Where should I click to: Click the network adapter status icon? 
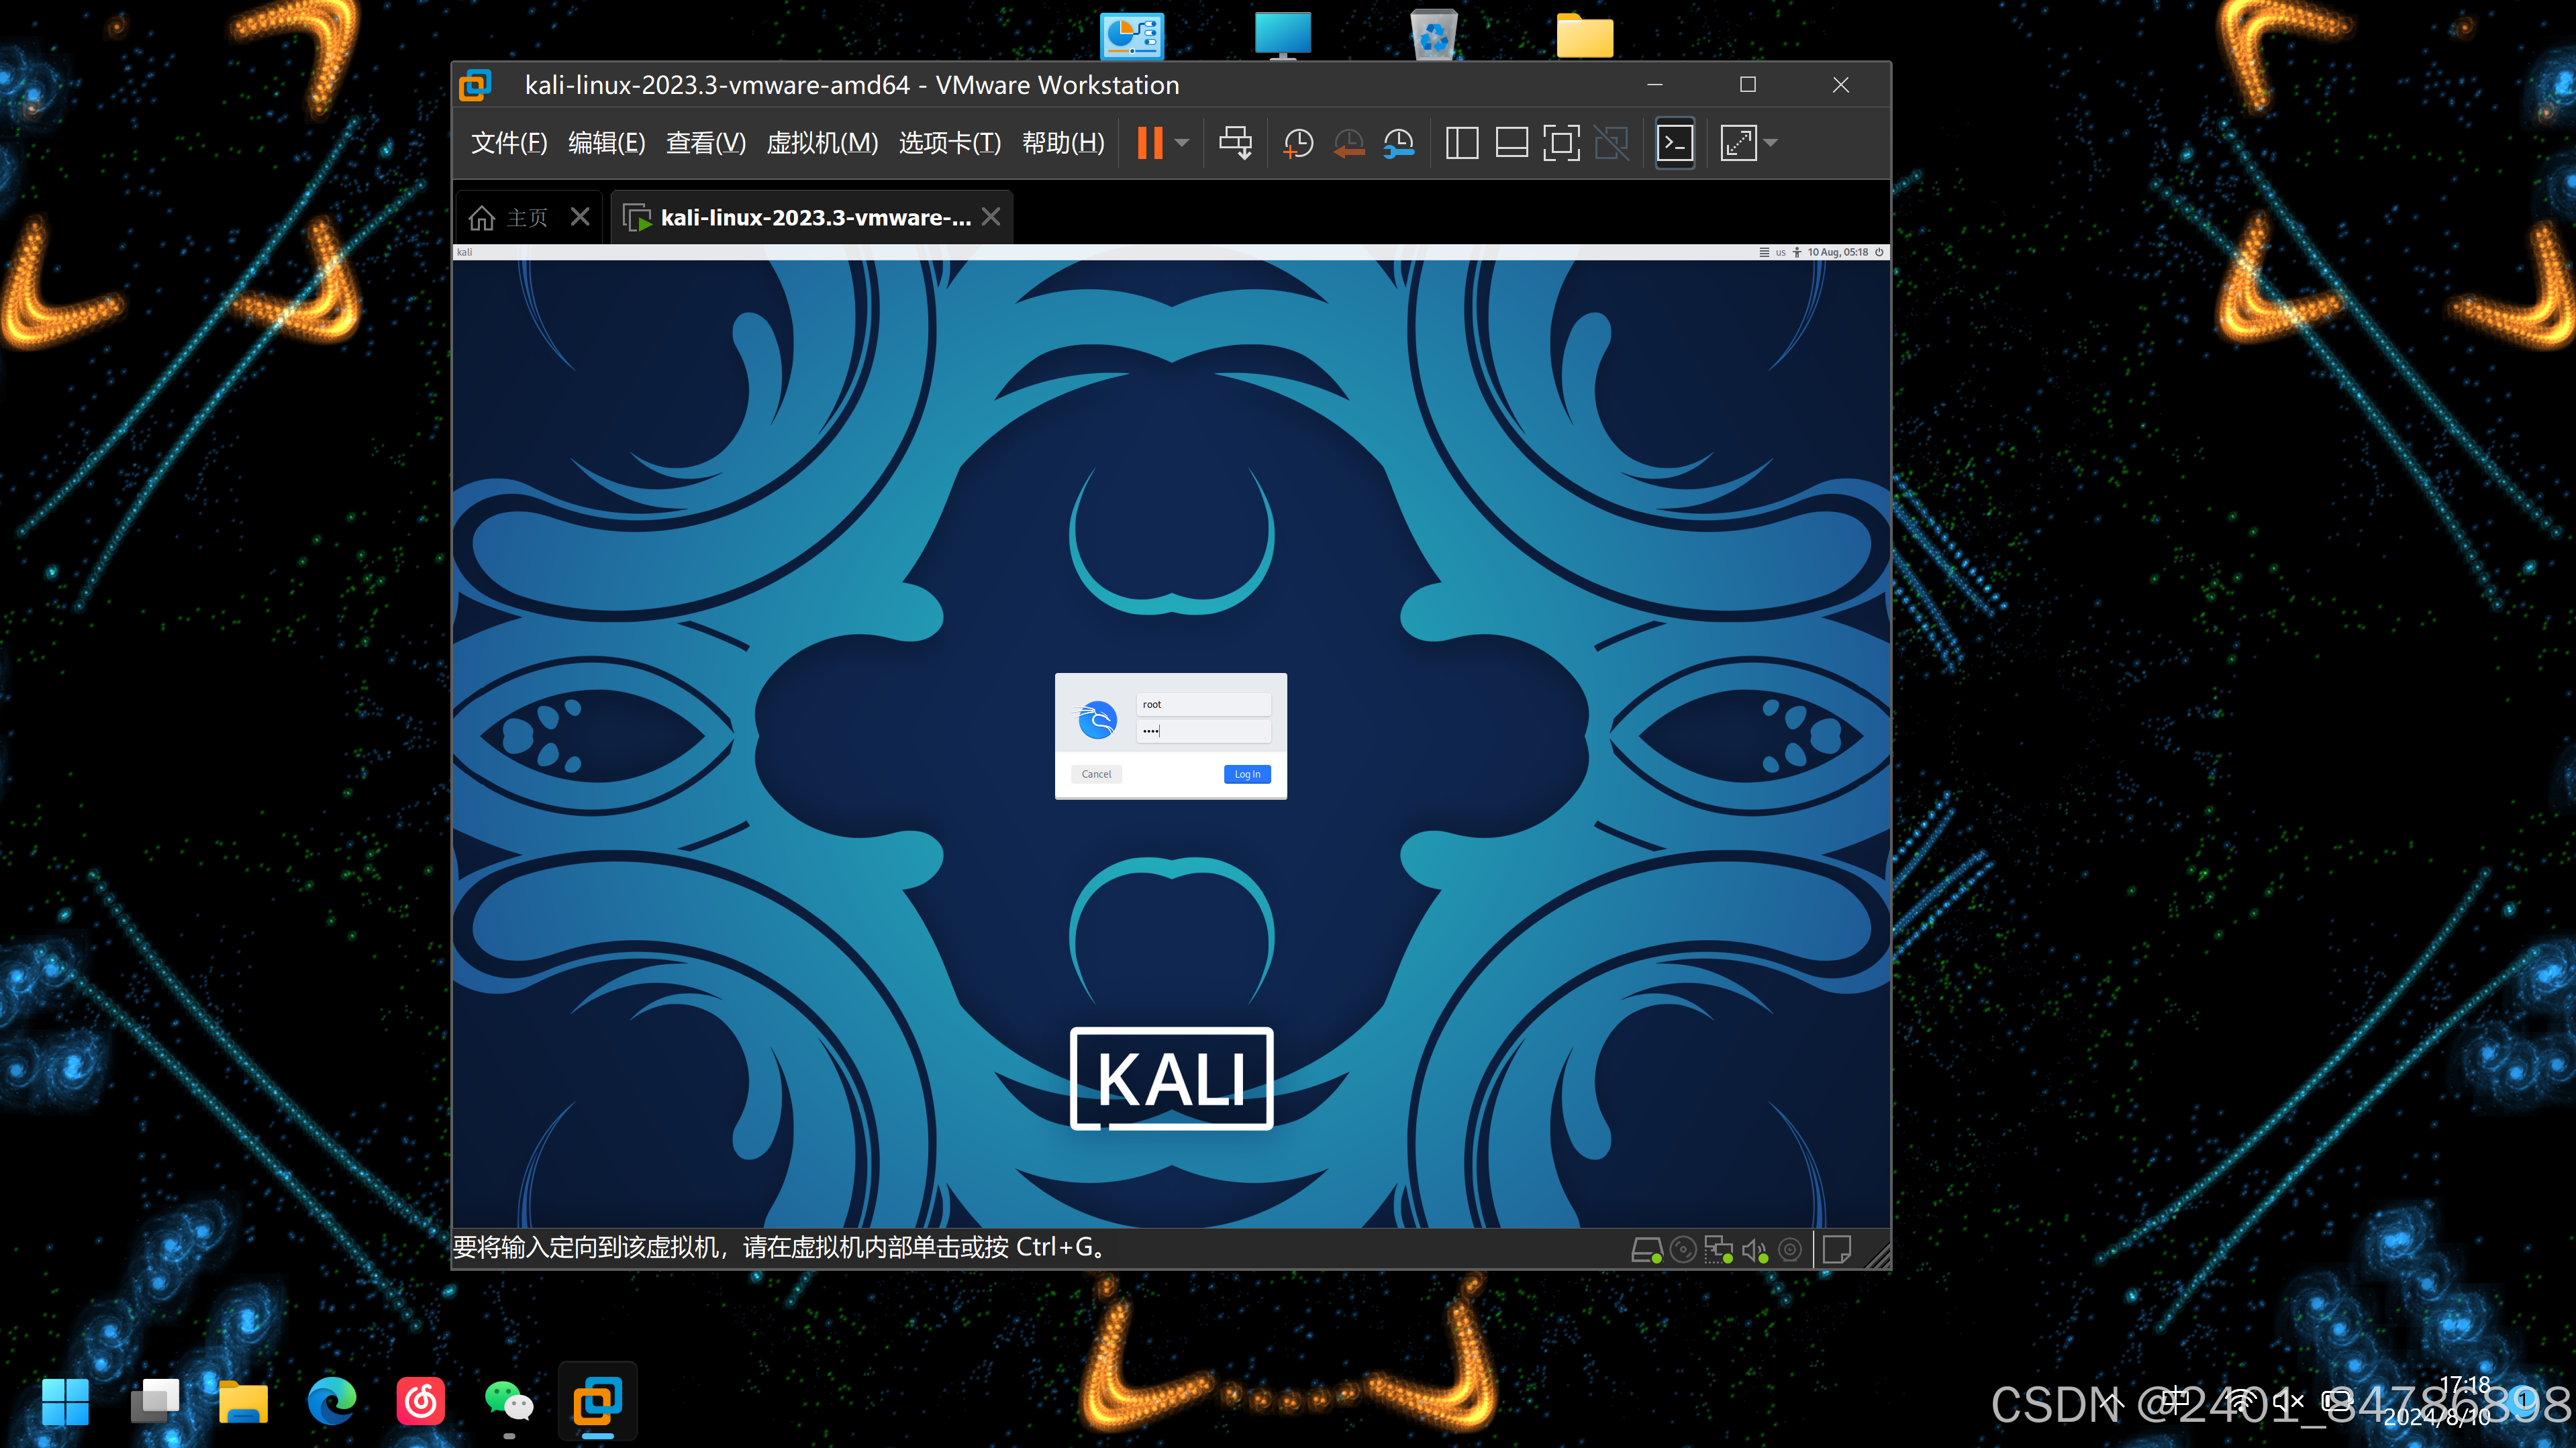tap(1719, 1250)
